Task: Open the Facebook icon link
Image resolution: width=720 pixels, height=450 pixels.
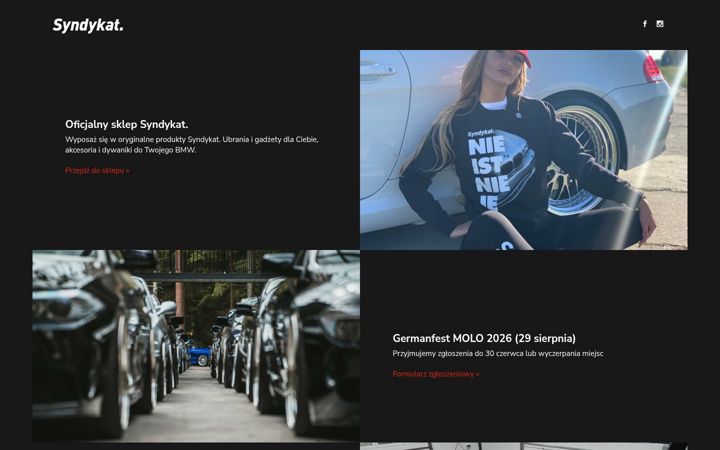Action: (645, 24)
